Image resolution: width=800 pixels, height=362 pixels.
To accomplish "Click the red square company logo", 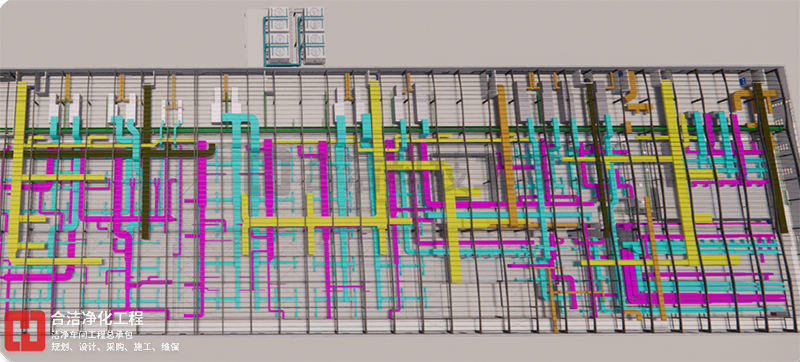I will pos(25,330).
